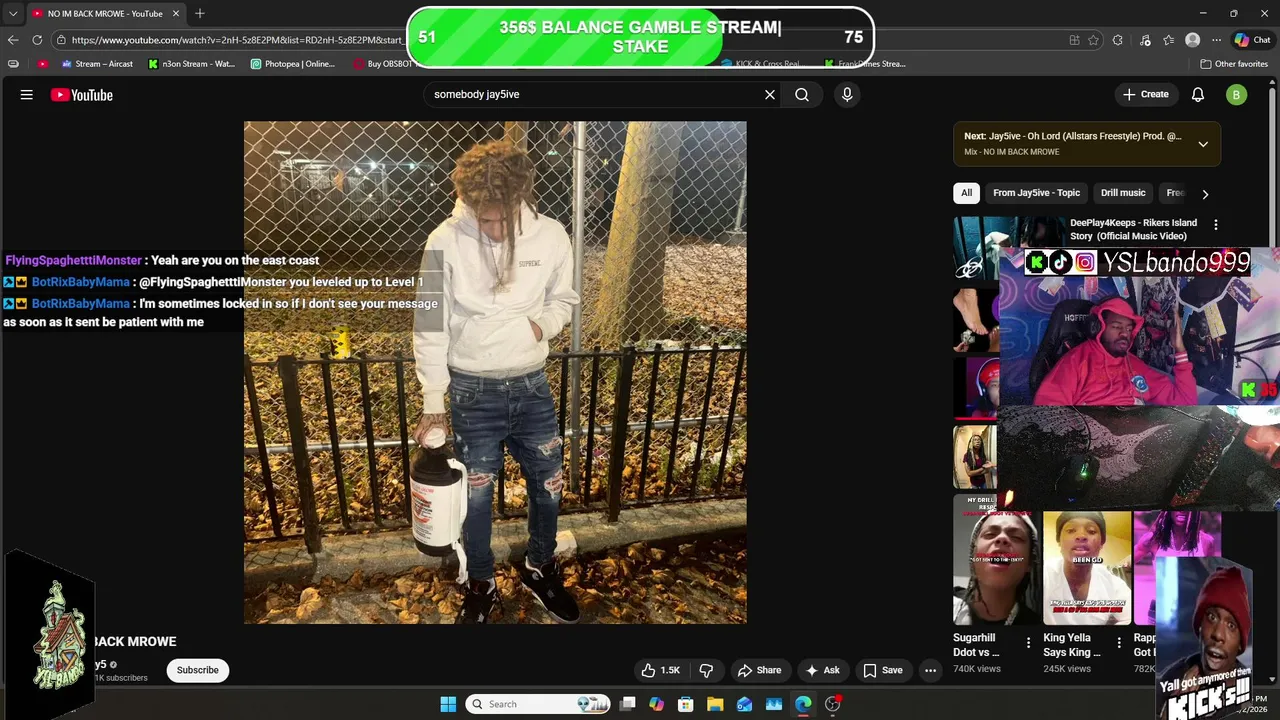Open OBS Studio from the taskbar

[x=832, y=704]
